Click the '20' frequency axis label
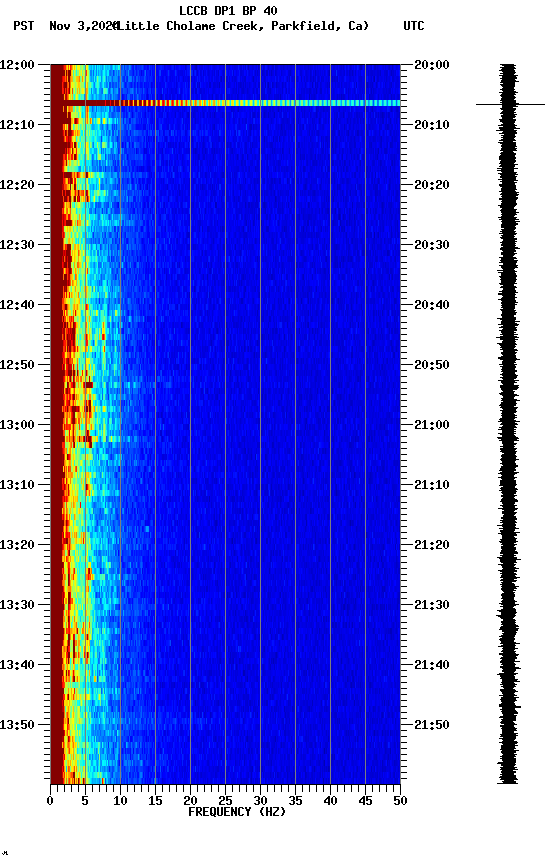Viewport: 552px width, 864px height. tap(190, 801)
